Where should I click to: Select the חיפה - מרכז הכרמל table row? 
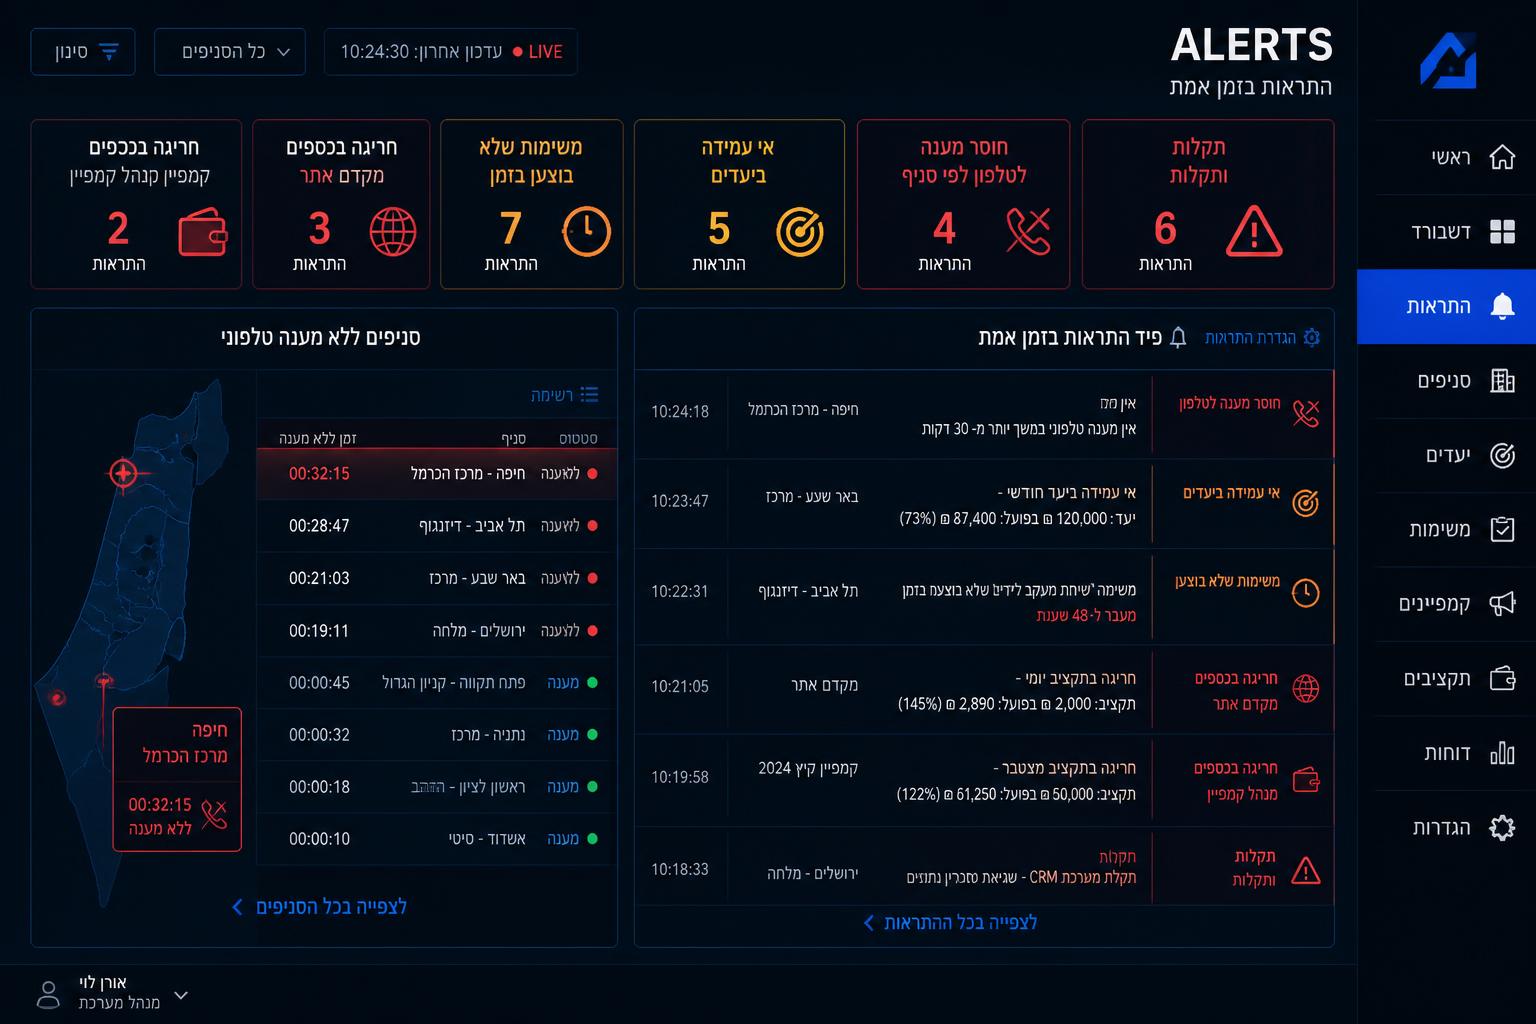pos(437,474)
